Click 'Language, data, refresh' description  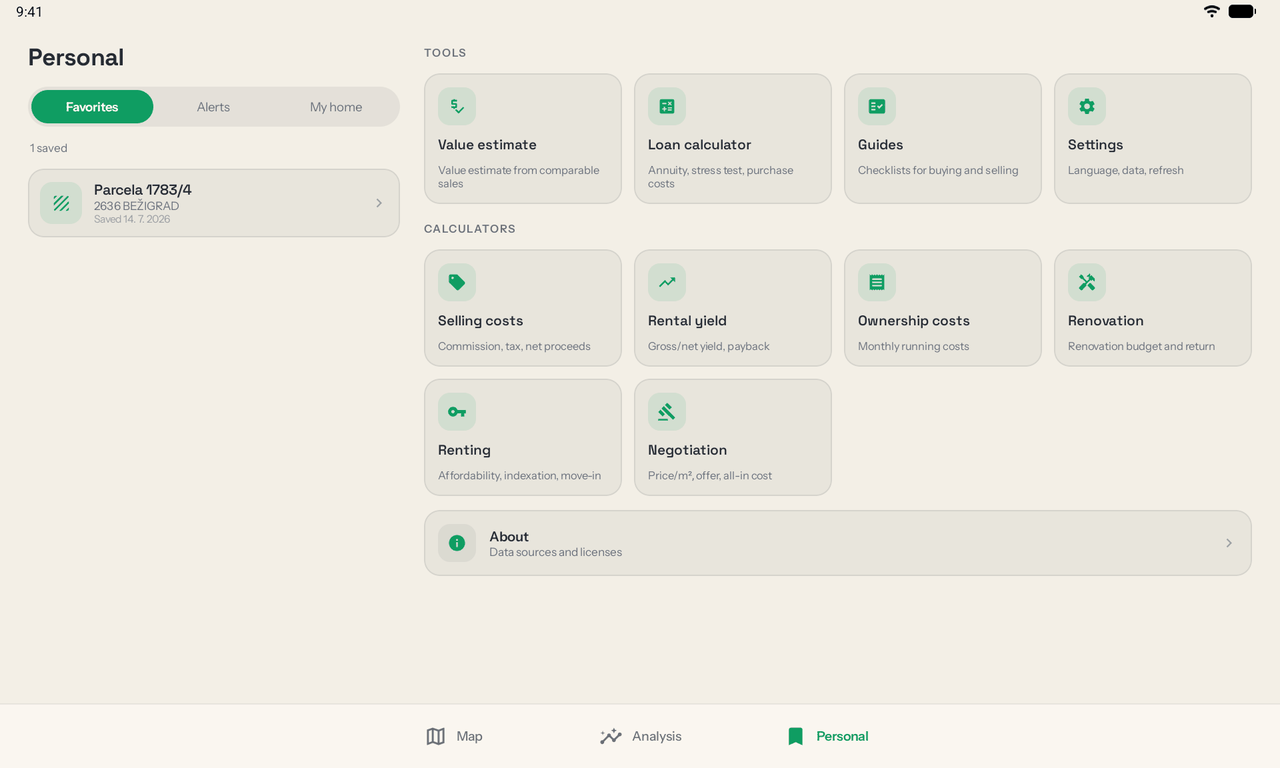[x=1126, y=170]
